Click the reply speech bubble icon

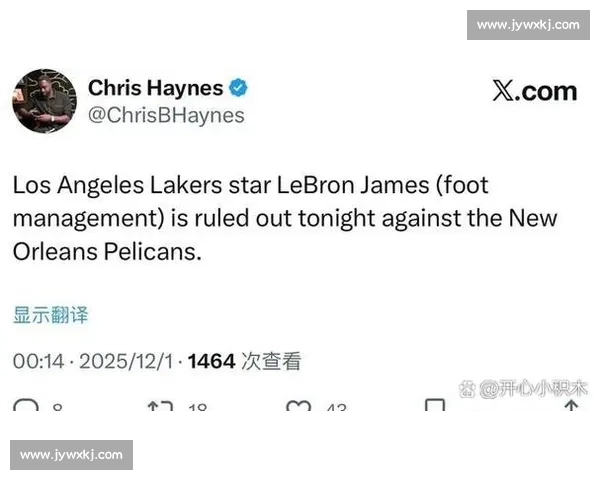click(x=26, y=405)
